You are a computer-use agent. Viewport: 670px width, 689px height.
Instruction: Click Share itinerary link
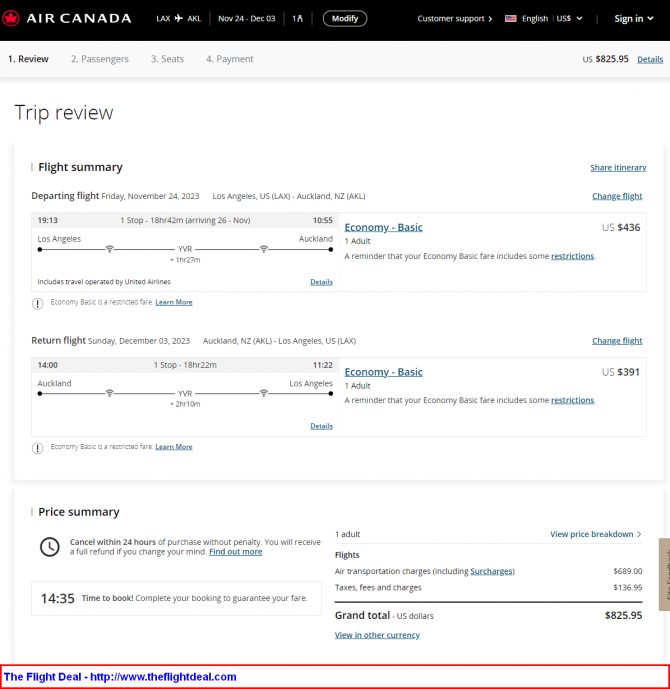pos(618,167)
